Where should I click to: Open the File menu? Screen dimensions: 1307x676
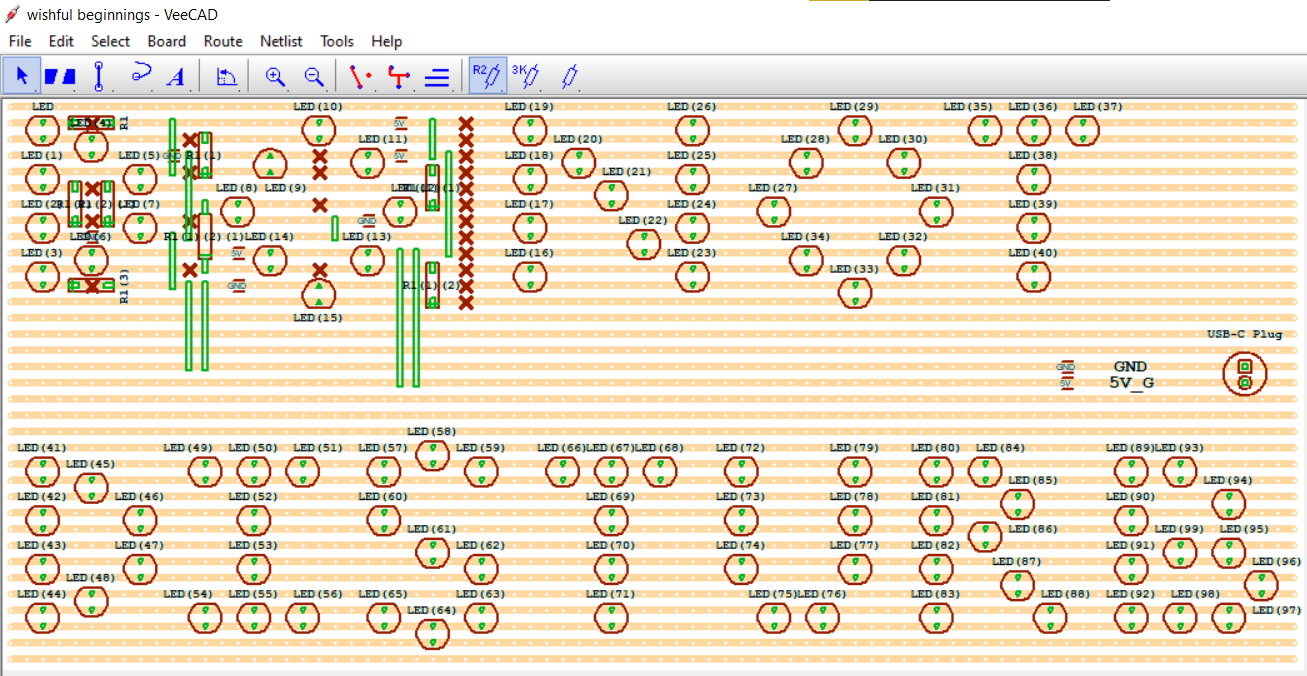pos(20,41)
